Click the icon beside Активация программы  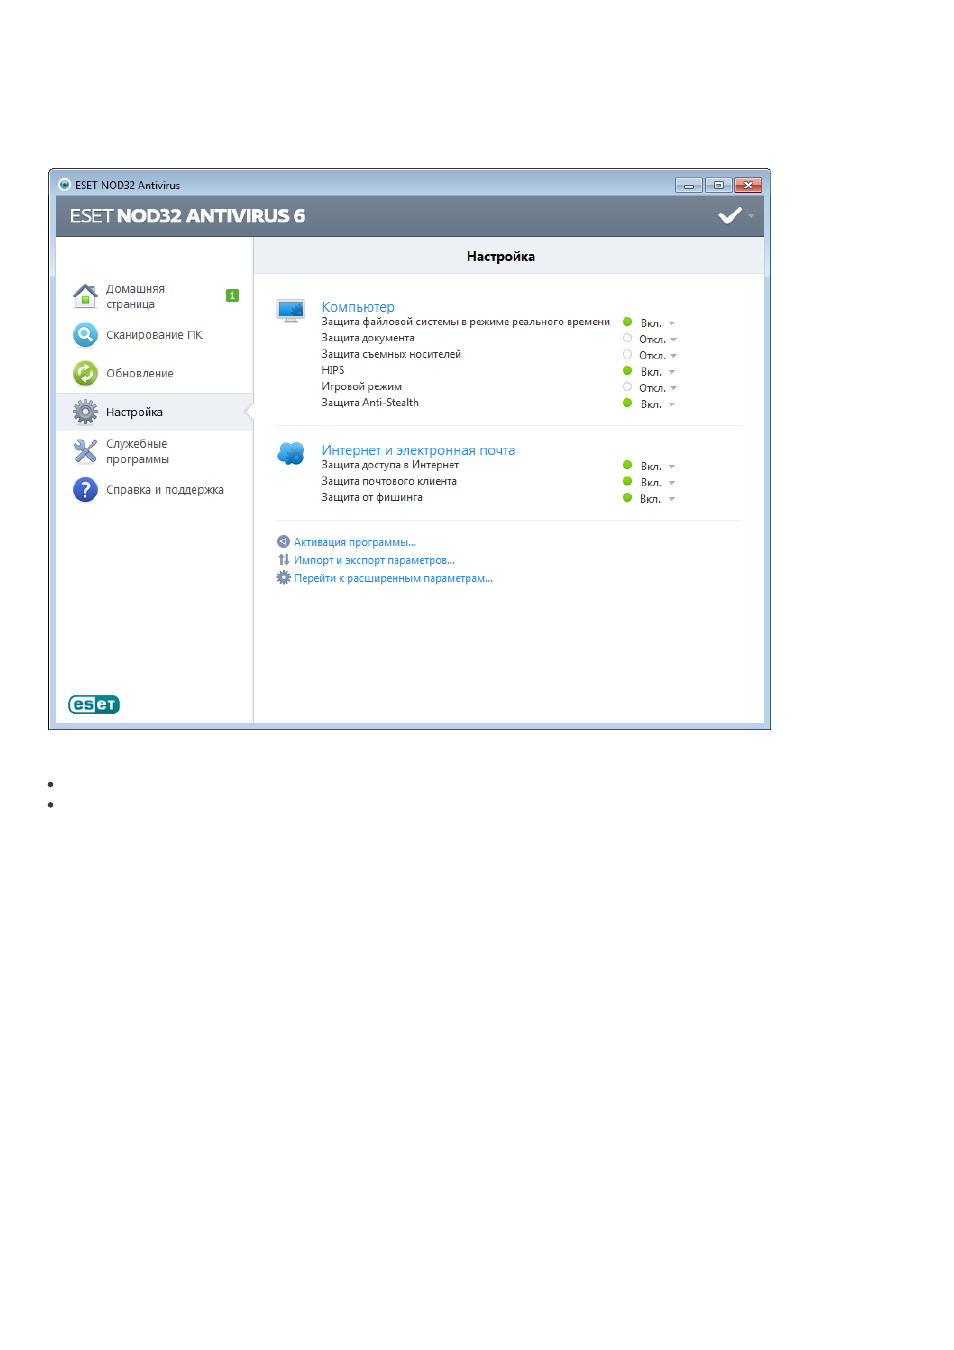coord(283,542)
